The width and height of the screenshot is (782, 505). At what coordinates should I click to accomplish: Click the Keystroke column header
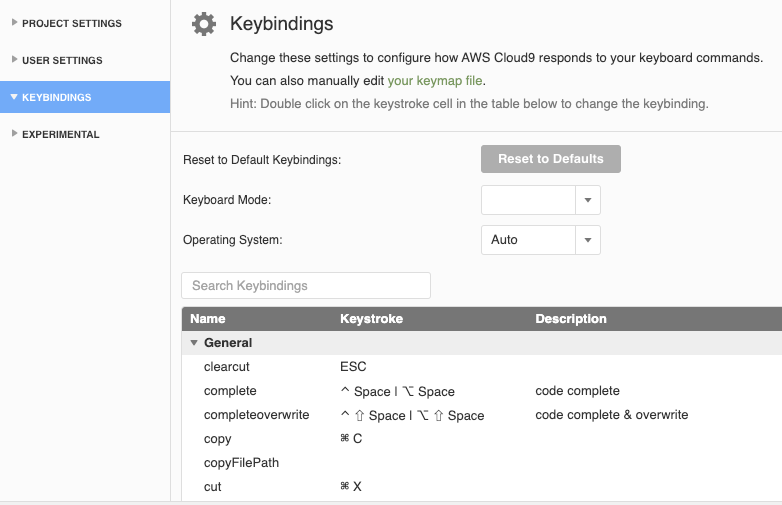click(372, 319)
